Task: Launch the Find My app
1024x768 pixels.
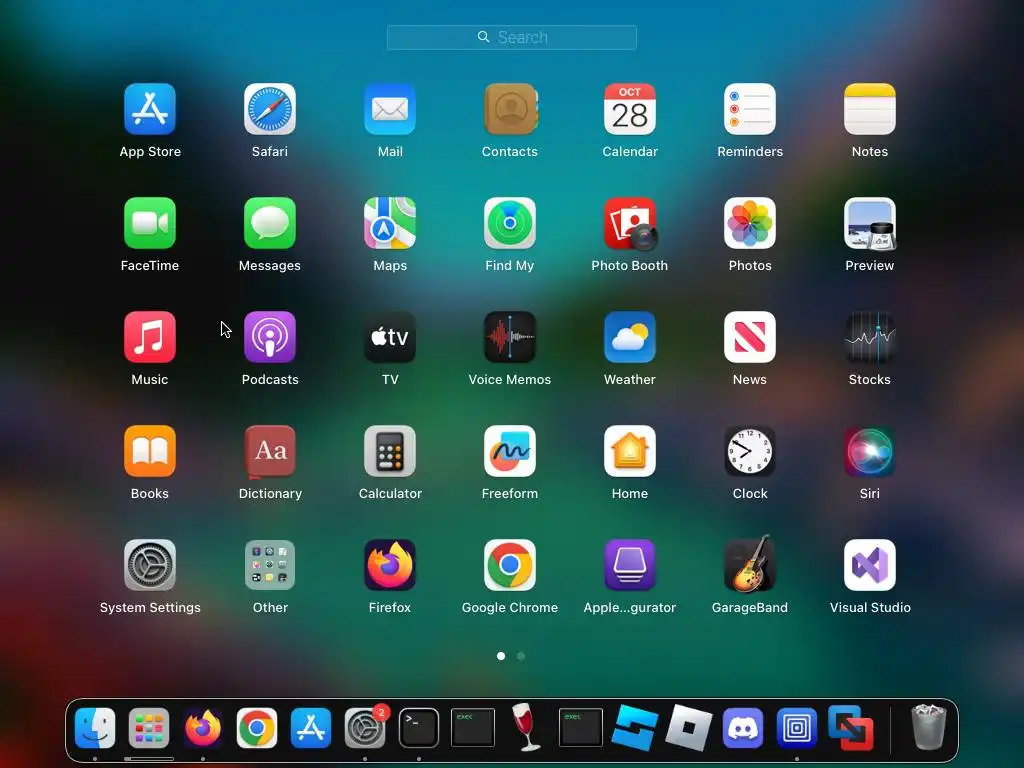Action: click(510, 223)
